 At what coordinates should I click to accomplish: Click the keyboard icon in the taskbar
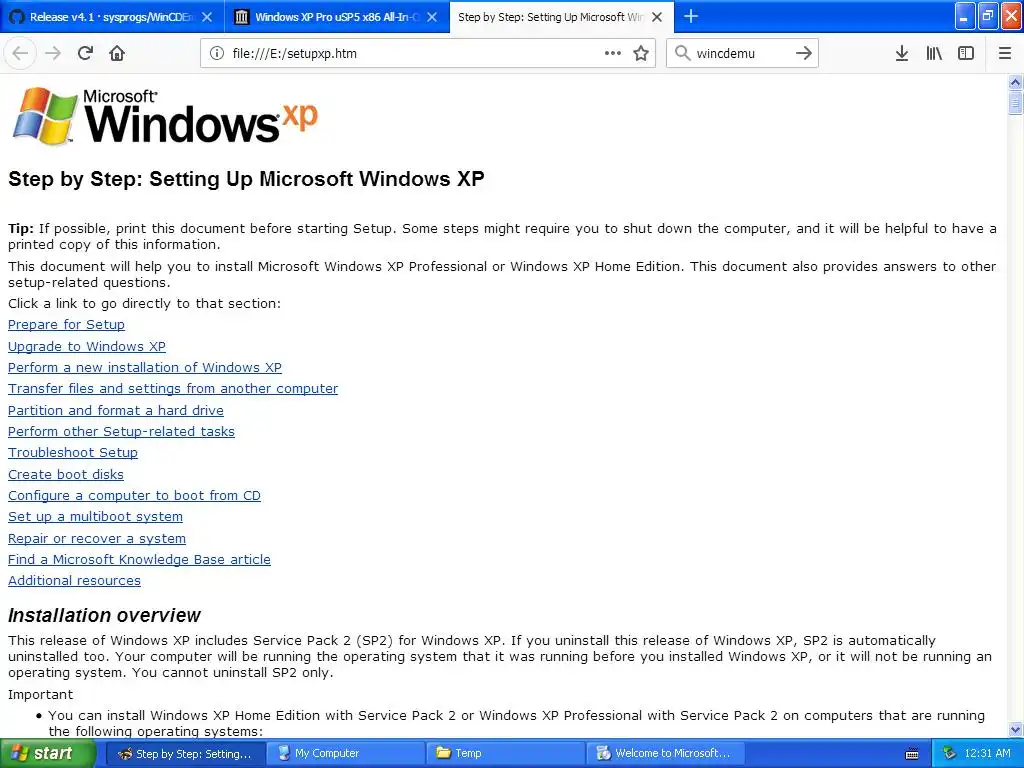point(912,754)
